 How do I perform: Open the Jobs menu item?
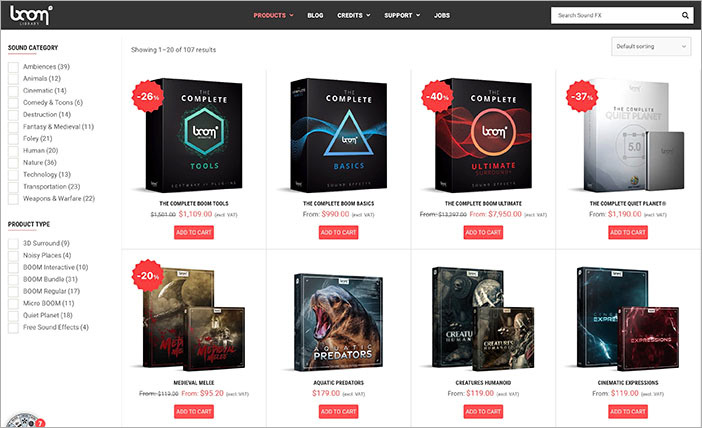pyautogui.click(x=441, y=15)
